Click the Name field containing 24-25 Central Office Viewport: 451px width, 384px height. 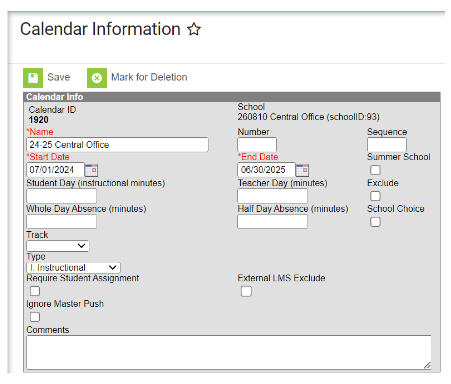point(117,145)
